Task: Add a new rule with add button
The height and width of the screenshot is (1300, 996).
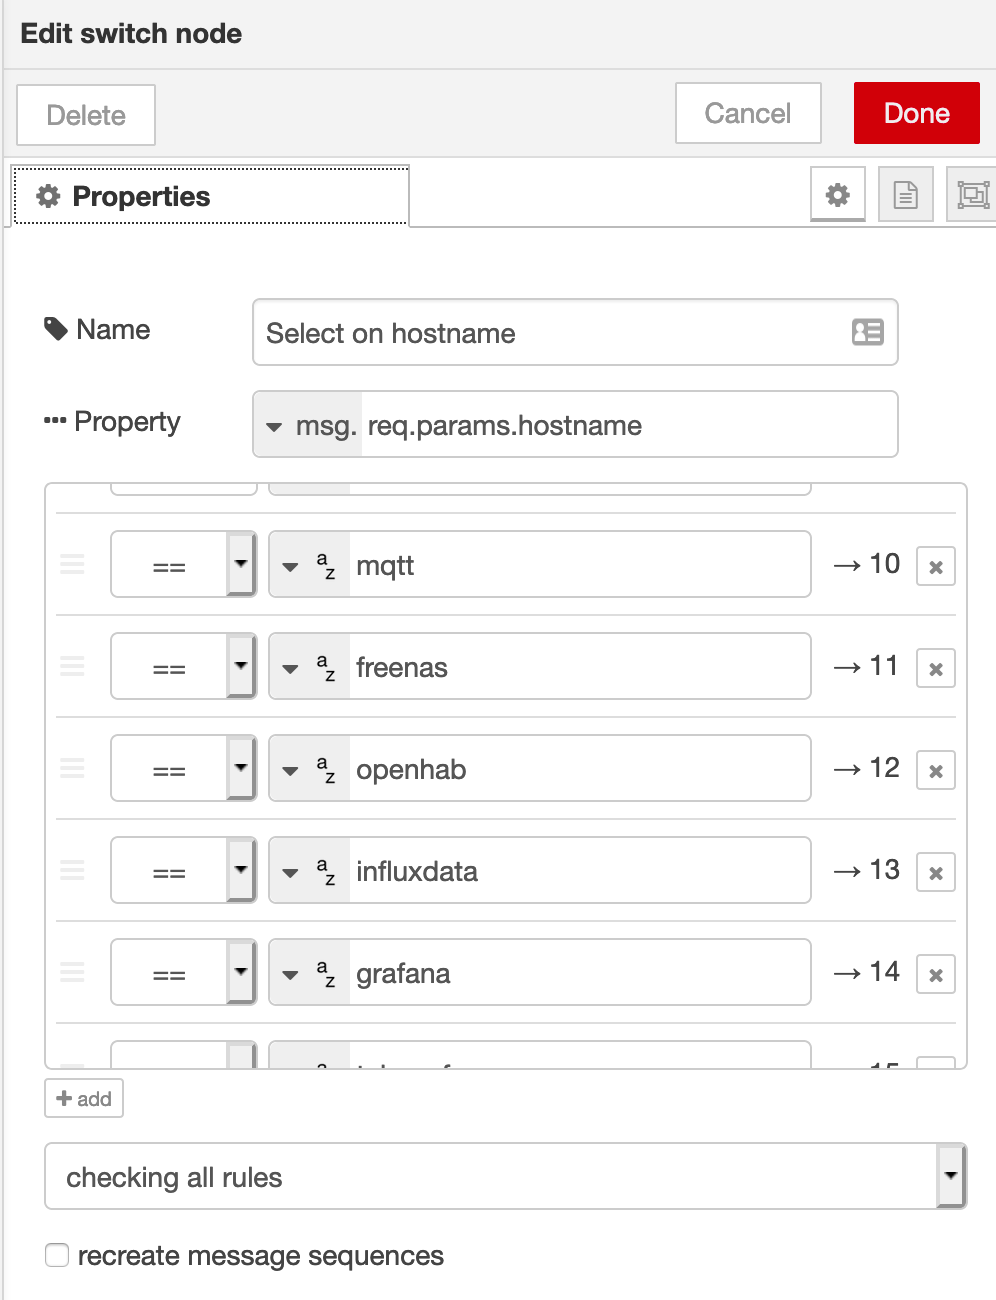Action: [x=84, y=1099]
